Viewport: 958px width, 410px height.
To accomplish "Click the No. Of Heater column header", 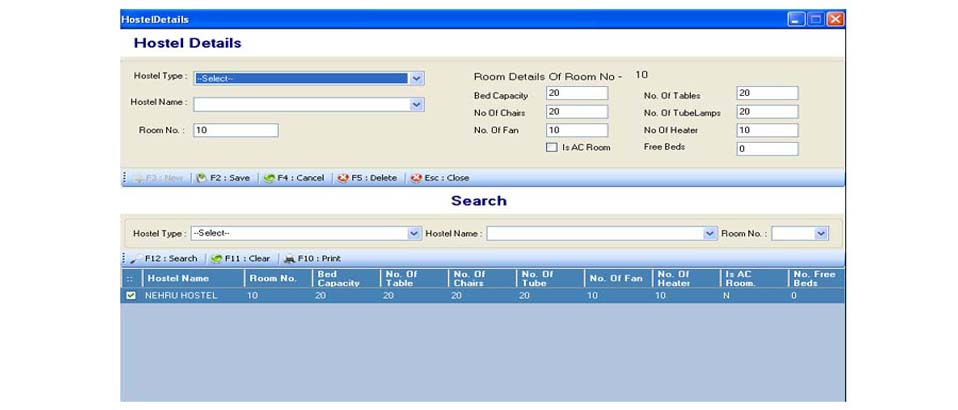I will point(686,279).
